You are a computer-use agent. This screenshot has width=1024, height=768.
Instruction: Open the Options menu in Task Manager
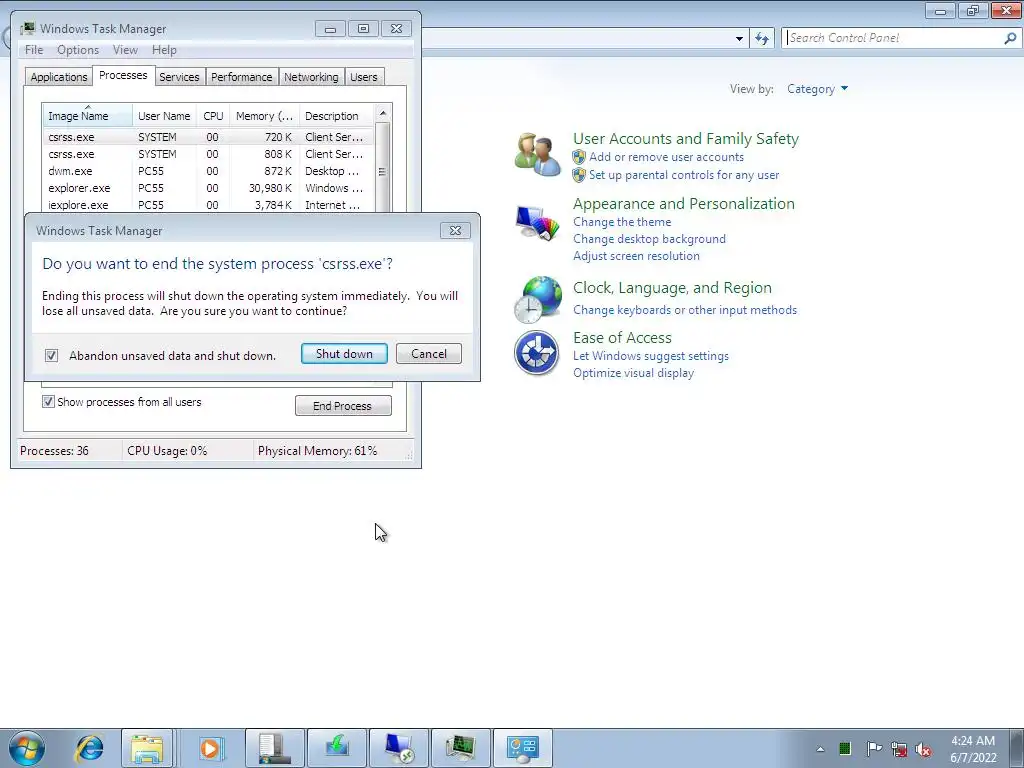click(x=78, y=50)
